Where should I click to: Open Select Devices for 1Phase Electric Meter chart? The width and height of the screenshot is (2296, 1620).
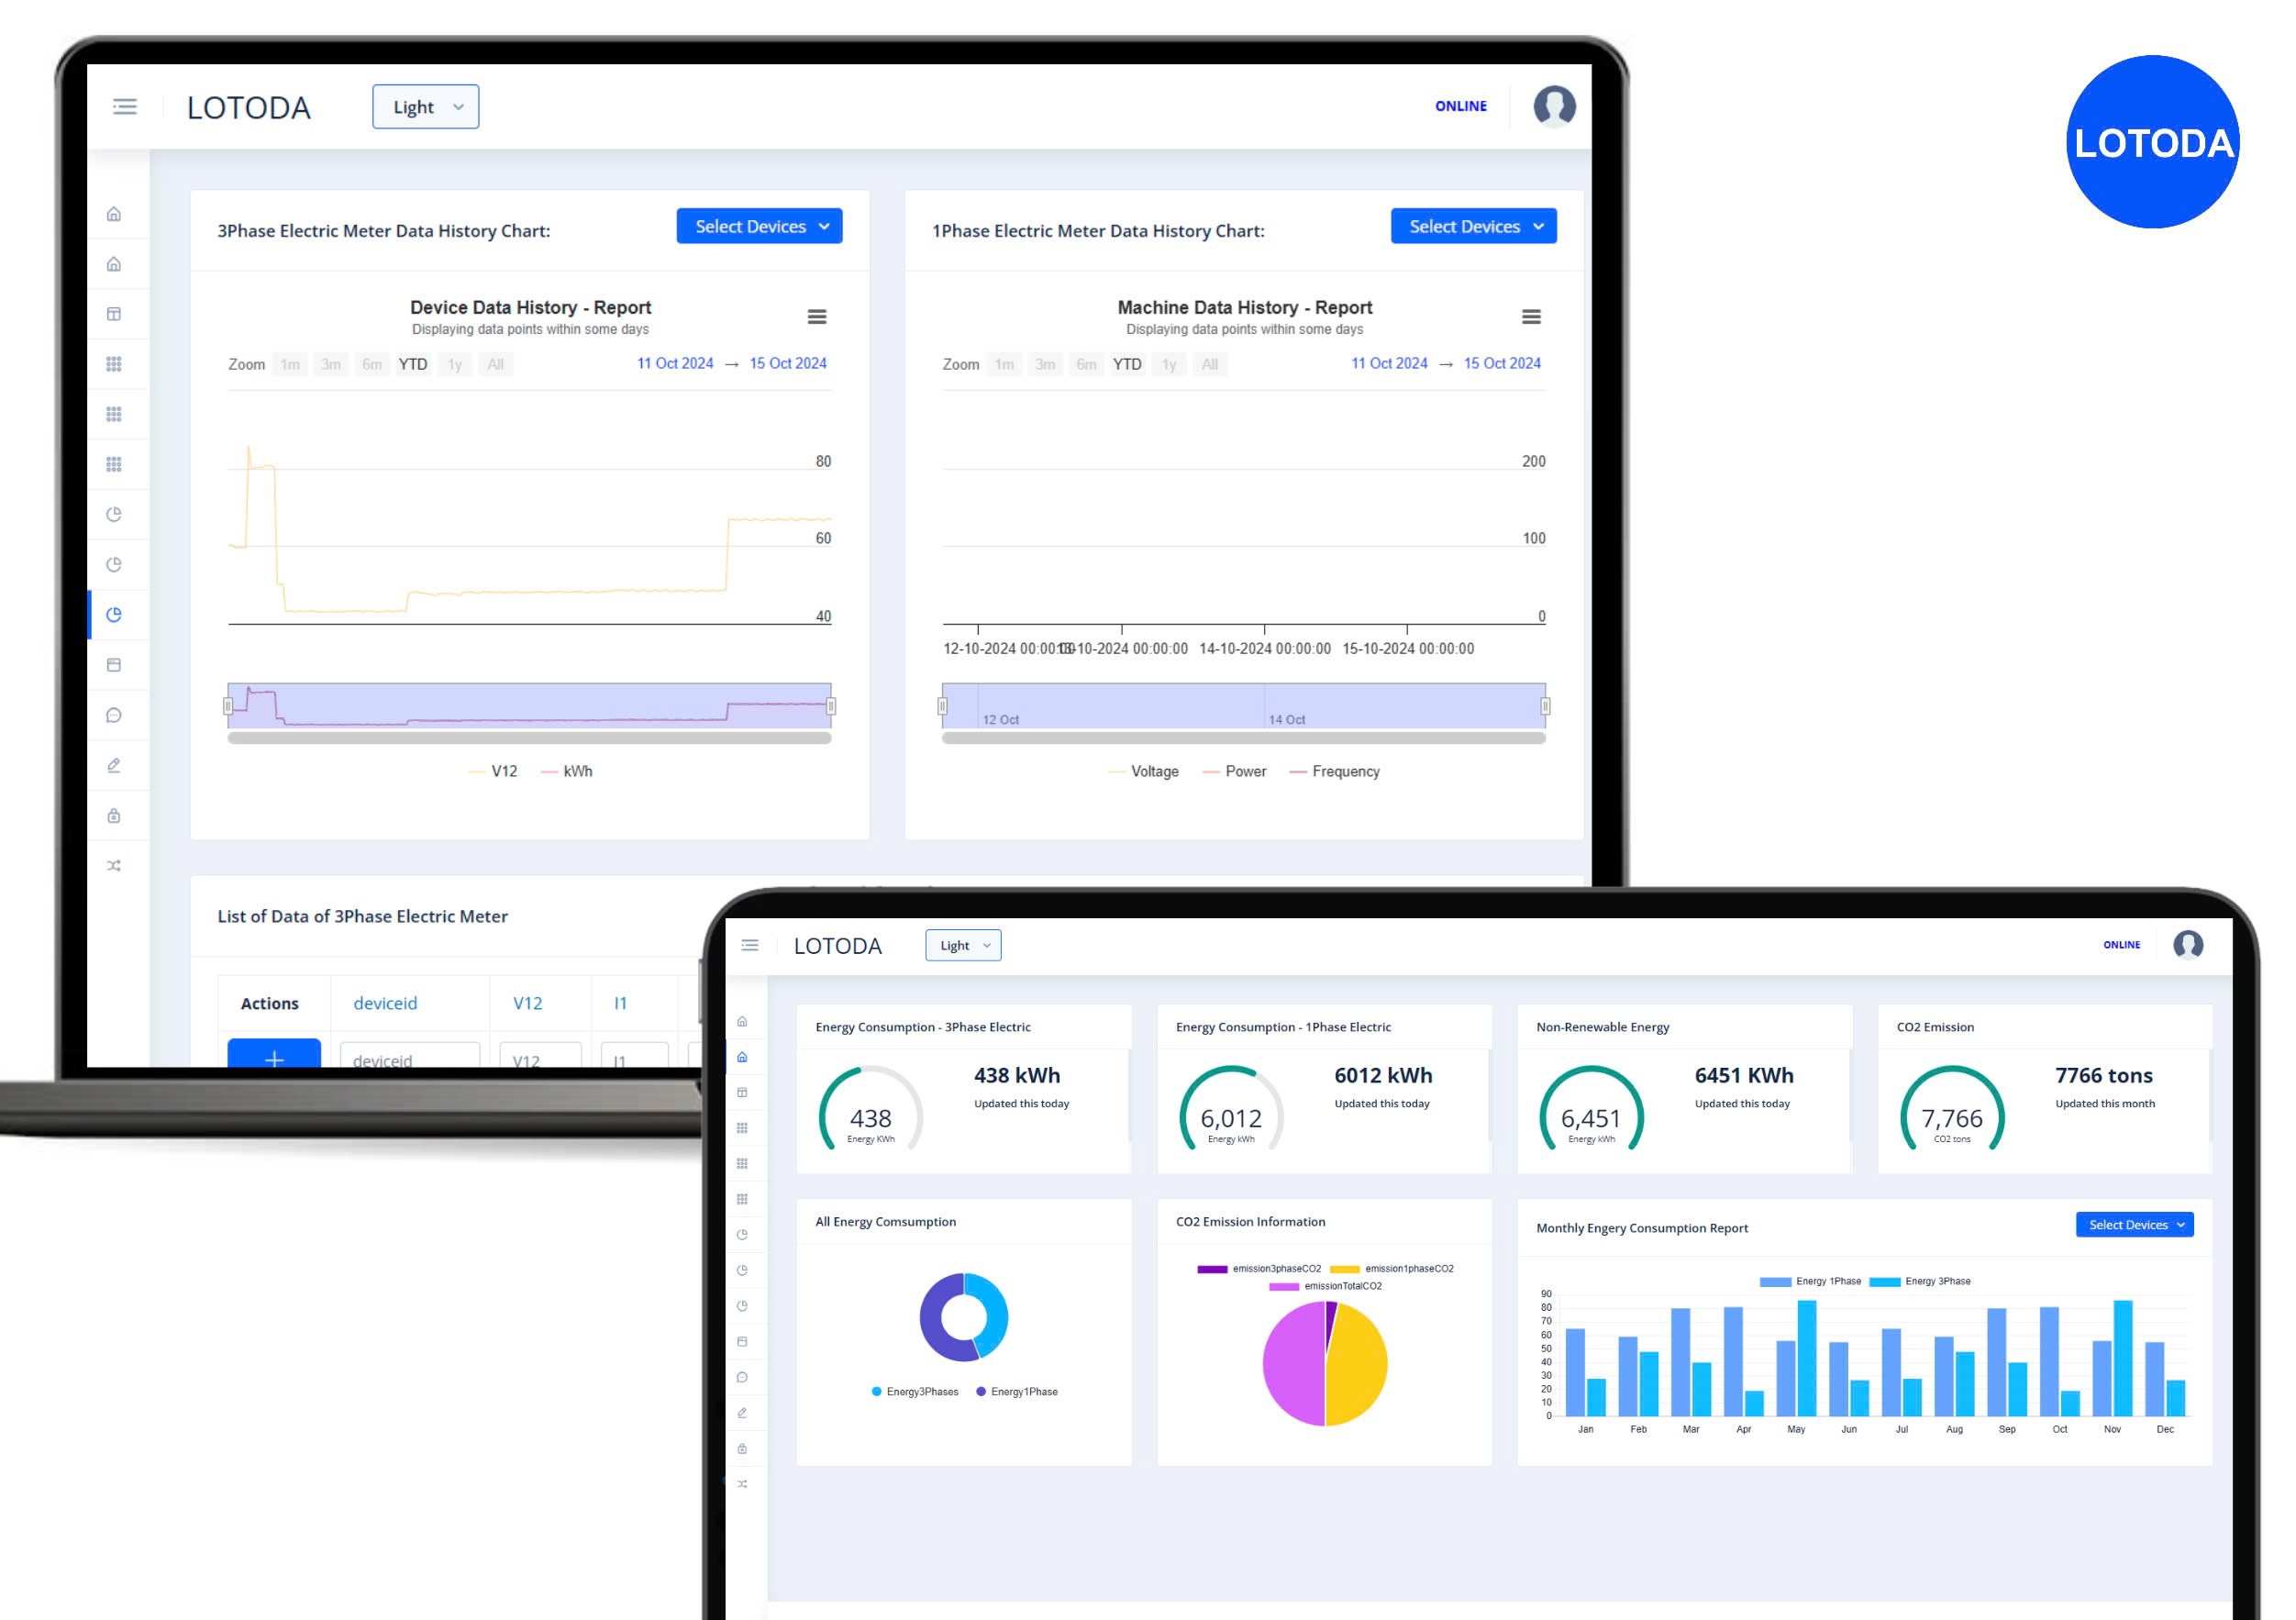pos(1474,226)
